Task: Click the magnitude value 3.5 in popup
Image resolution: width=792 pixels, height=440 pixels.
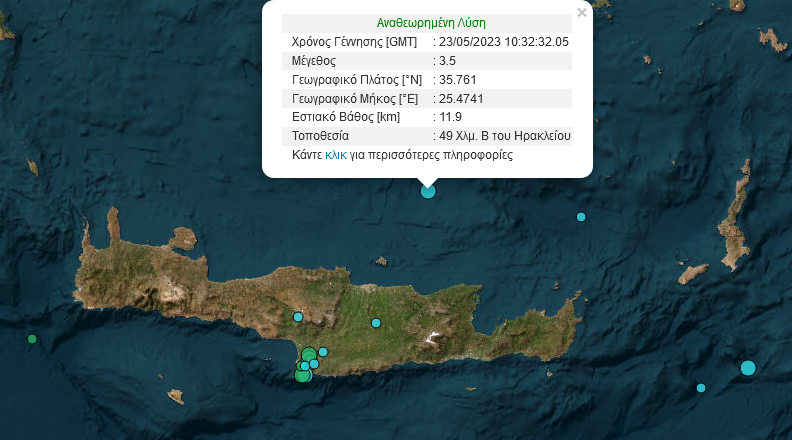Action: click(448, 61)
